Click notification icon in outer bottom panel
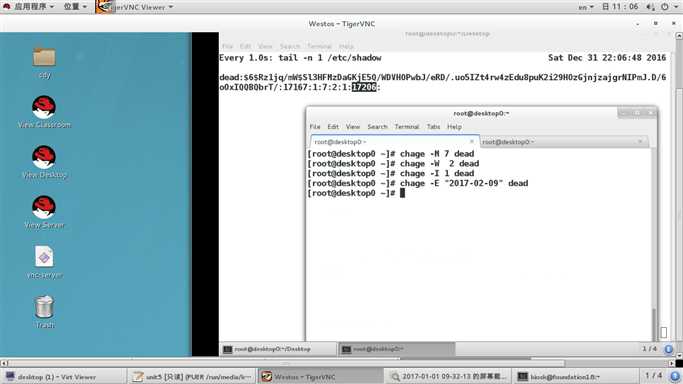 pos(675,376)
